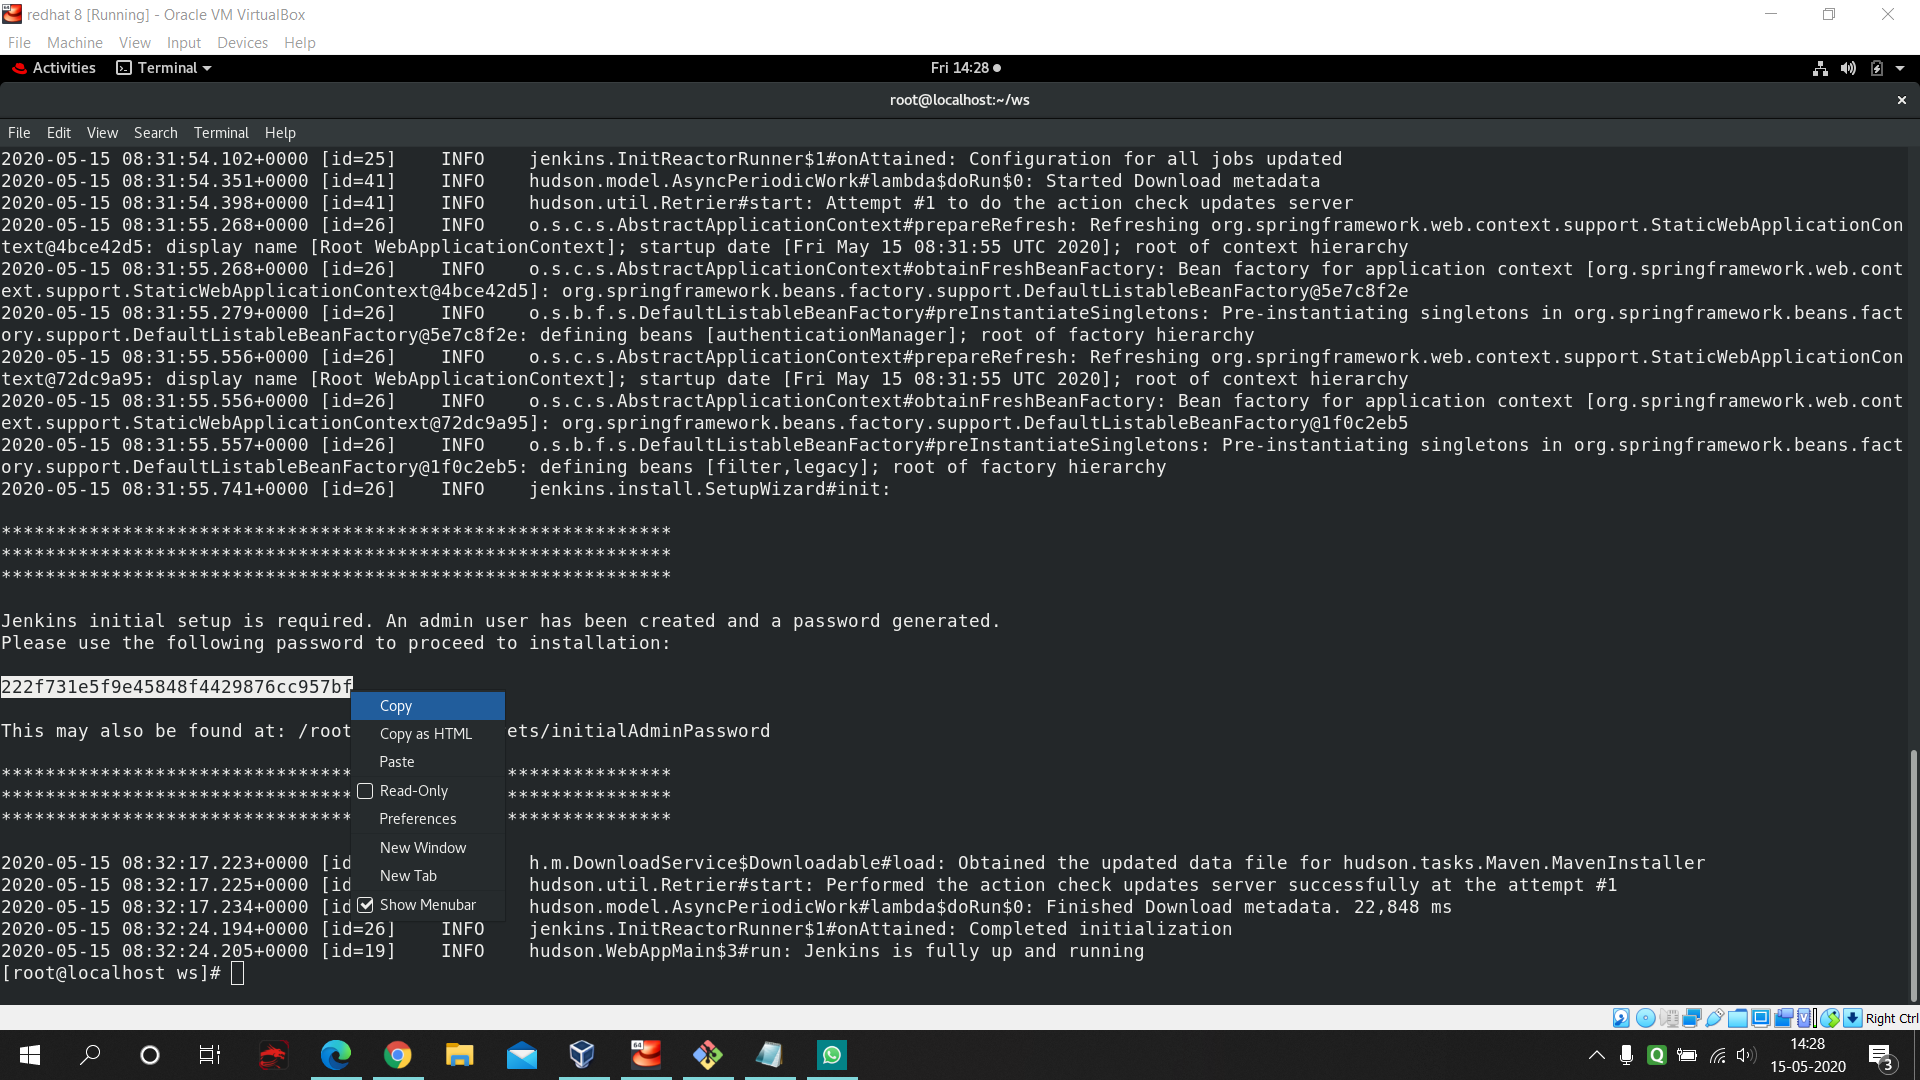This screenshot has height=1080, width=1920.
Task: Click the display settings indicator in VirtualBox status bar
Action: point(1761,1018)
